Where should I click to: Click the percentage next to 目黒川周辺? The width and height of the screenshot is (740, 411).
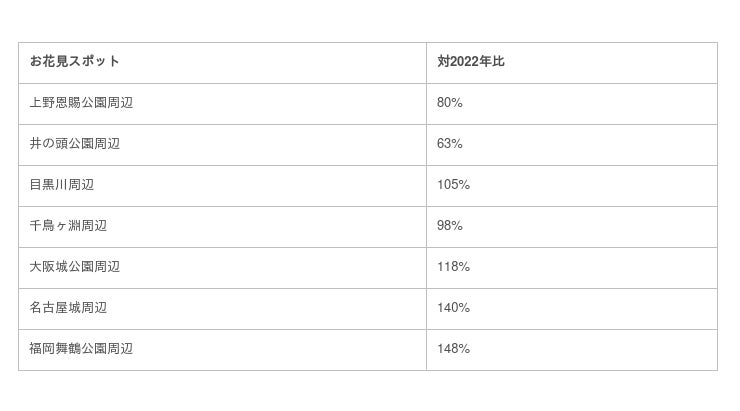click(x=453, y=185)
